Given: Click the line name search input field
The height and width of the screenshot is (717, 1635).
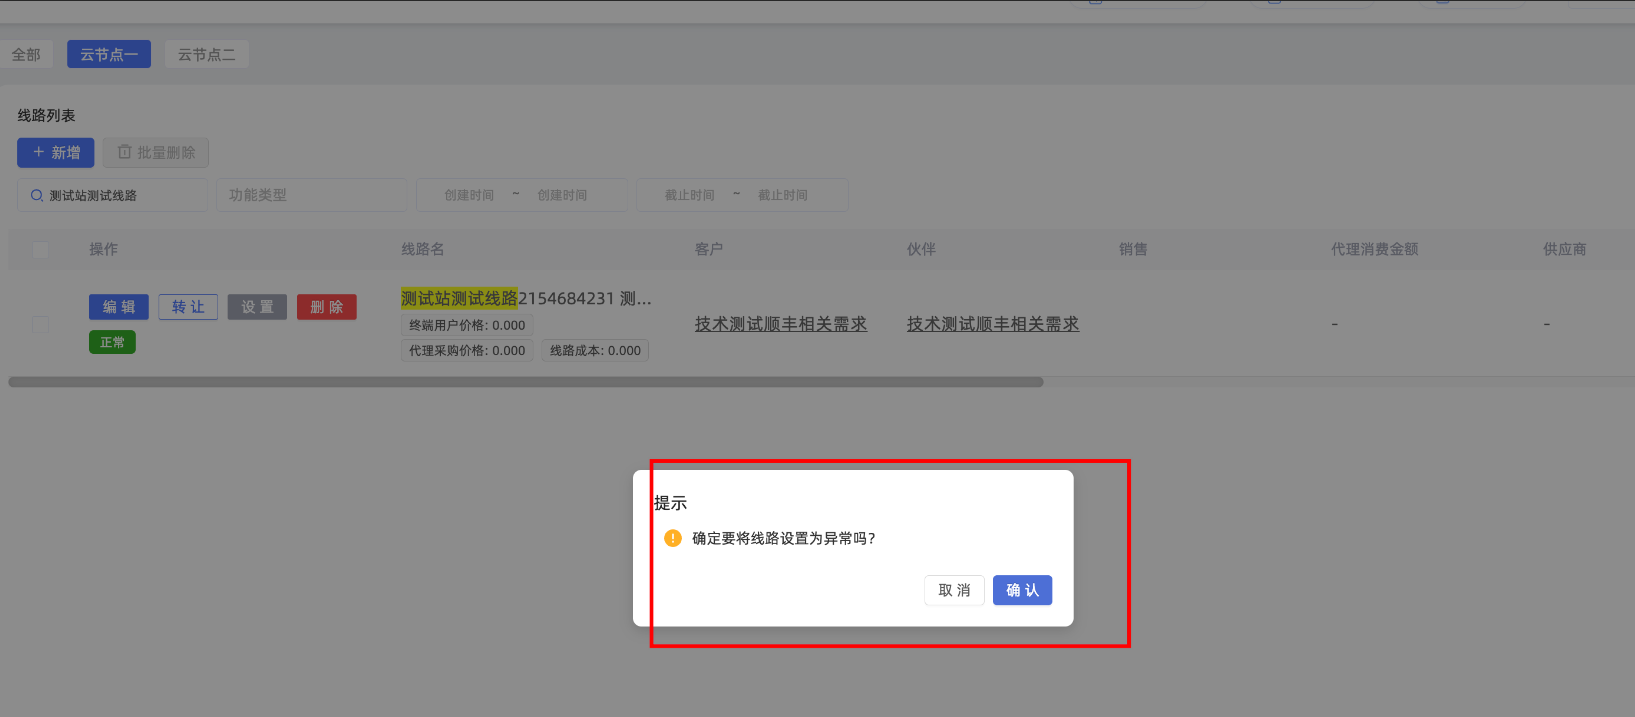Looking at the screenshot, I should pyautogui.click(x=122, y=195).
